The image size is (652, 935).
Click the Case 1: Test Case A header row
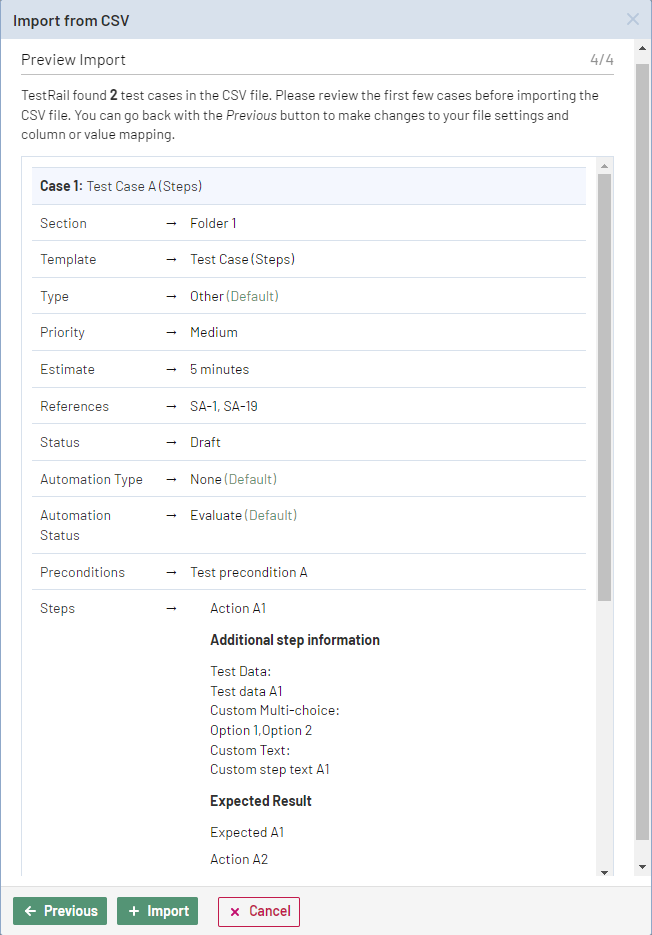click(x=300, y=186)
